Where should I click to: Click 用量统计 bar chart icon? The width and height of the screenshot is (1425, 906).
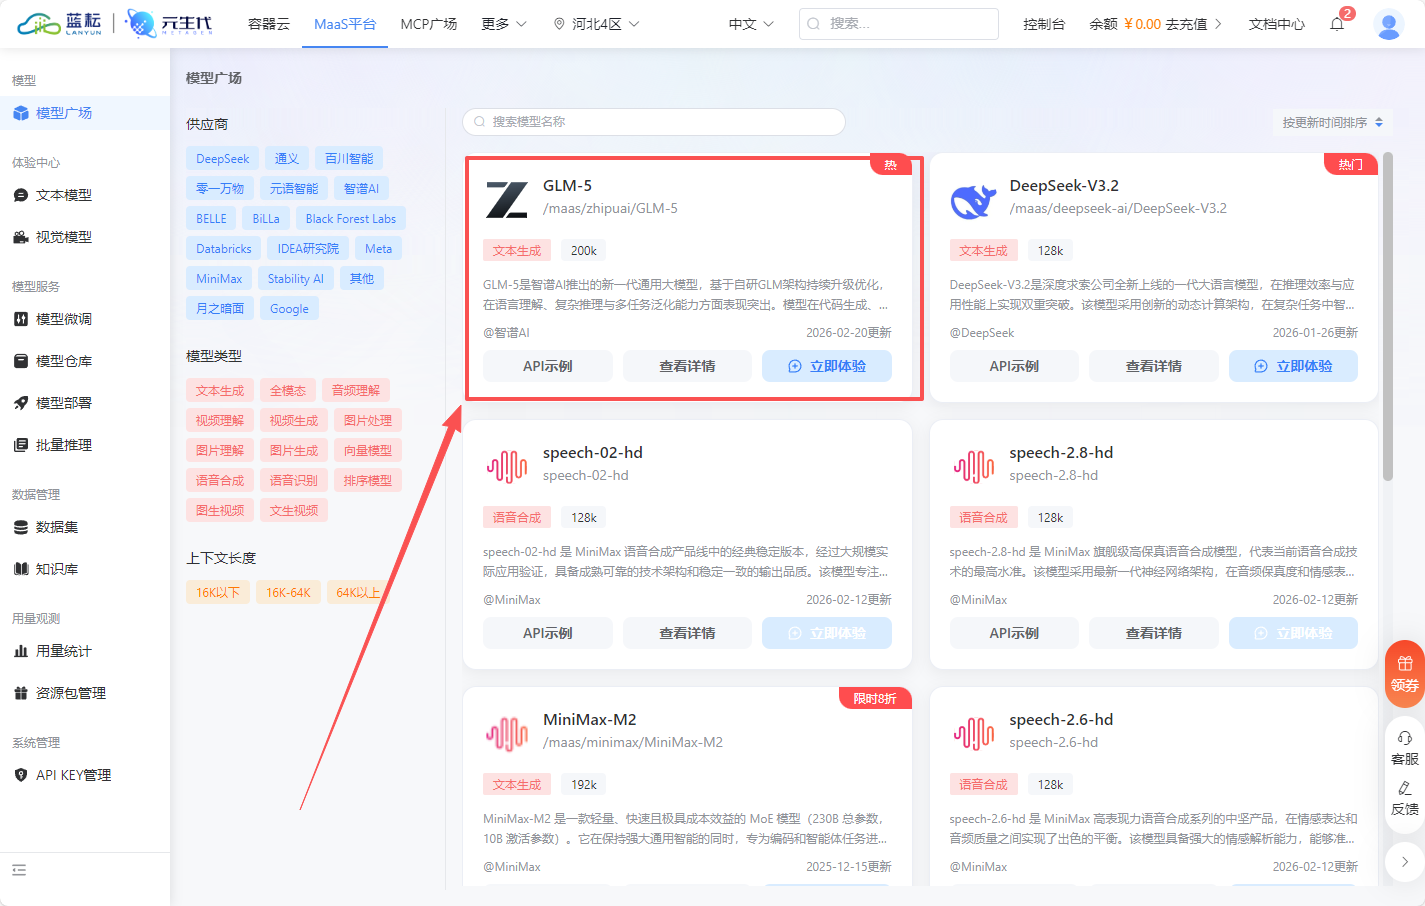[21, 651]
